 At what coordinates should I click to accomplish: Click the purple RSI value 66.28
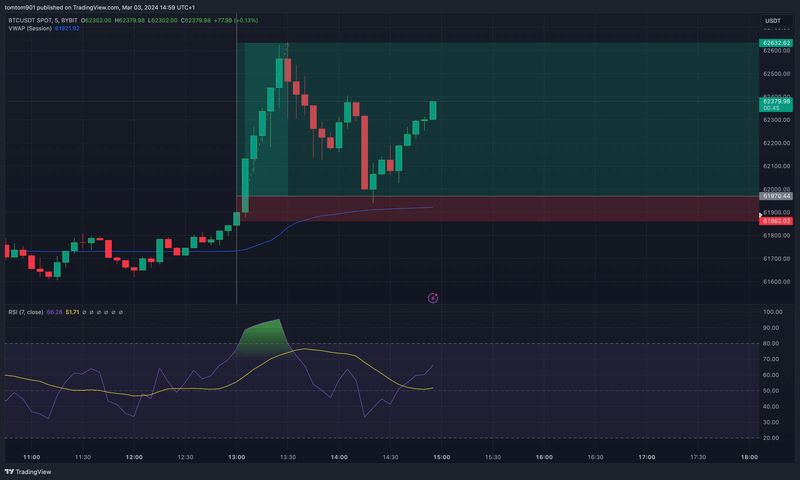coord(54,312)
